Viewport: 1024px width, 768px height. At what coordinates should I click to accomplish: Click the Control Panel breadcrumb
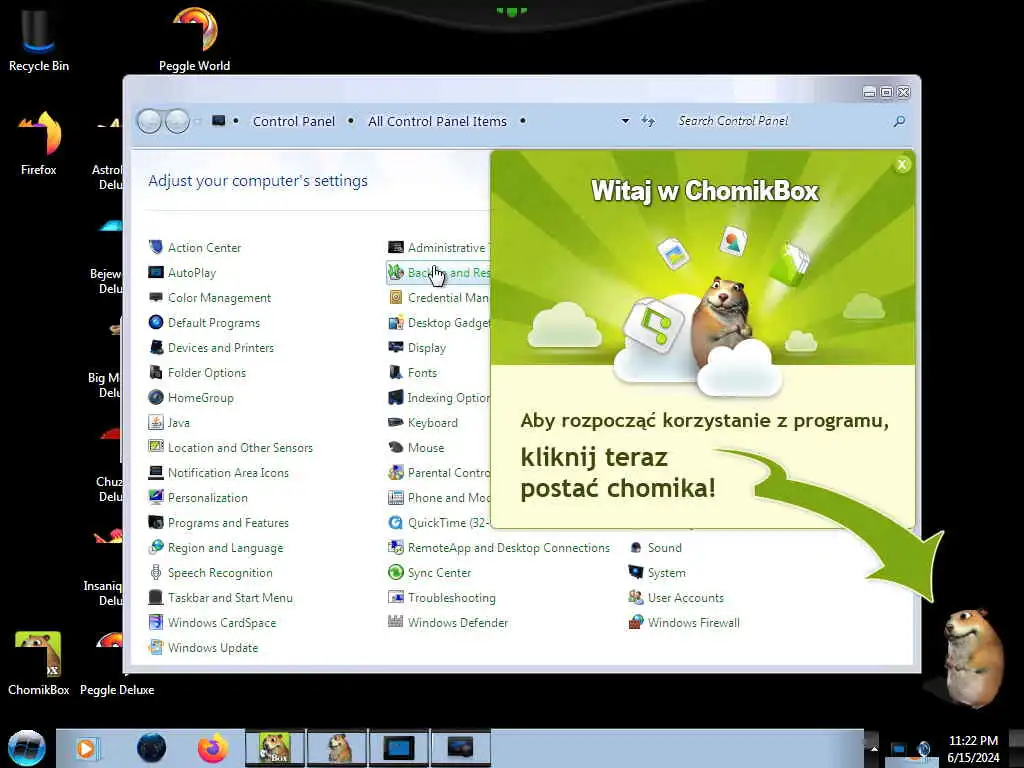pos(294,121)
